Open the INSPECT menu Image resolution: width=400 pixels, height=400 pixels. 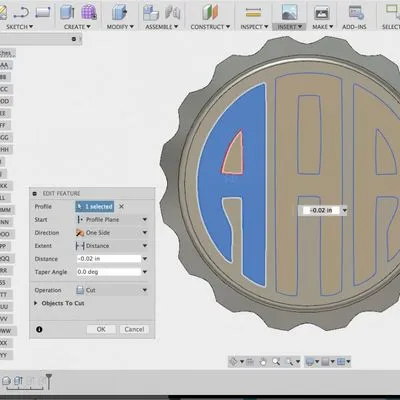[254, 27]
